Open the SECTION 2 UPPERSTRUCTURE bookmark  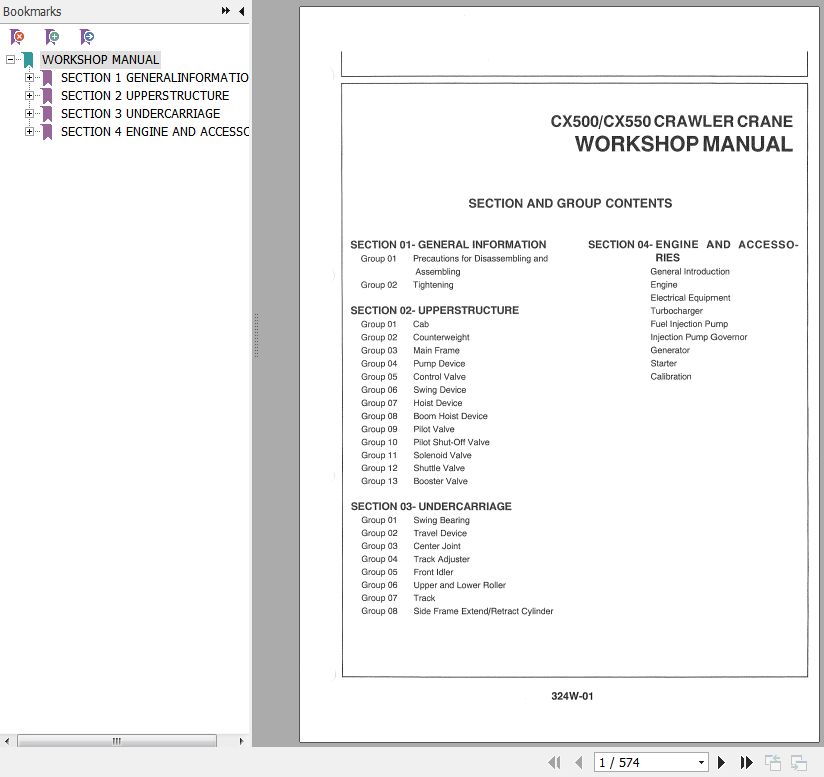145,96
